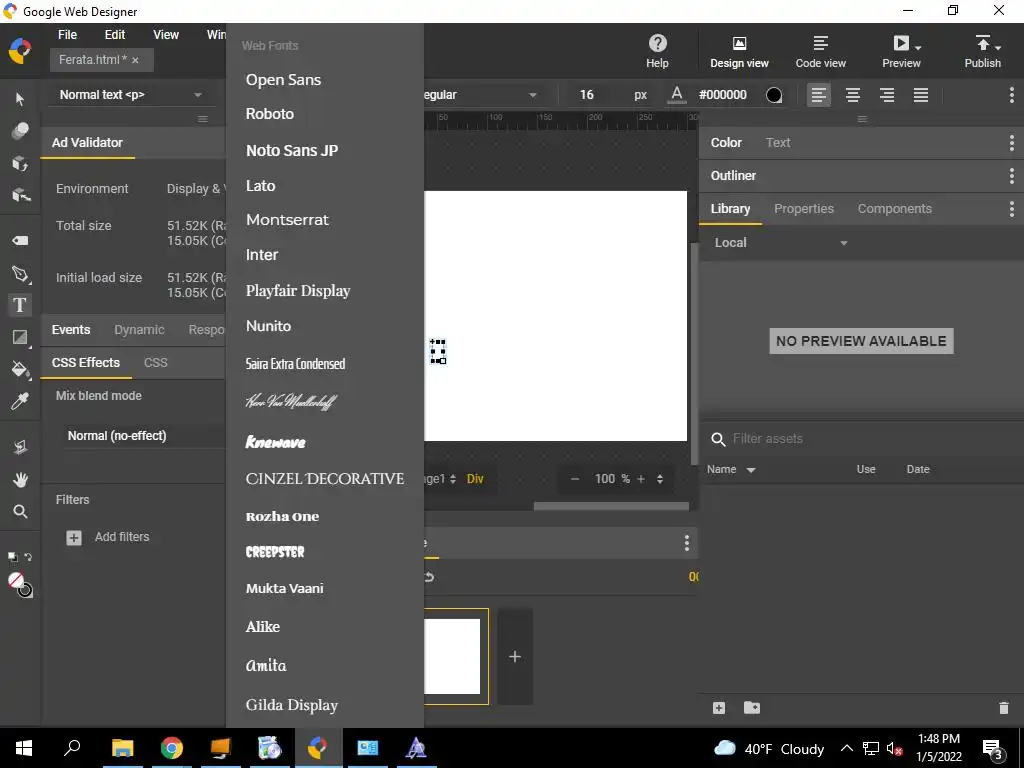This screenshot has width=1024, height=768.
Task: Open the Outliner panel options menu
Action: point(1011,176)
